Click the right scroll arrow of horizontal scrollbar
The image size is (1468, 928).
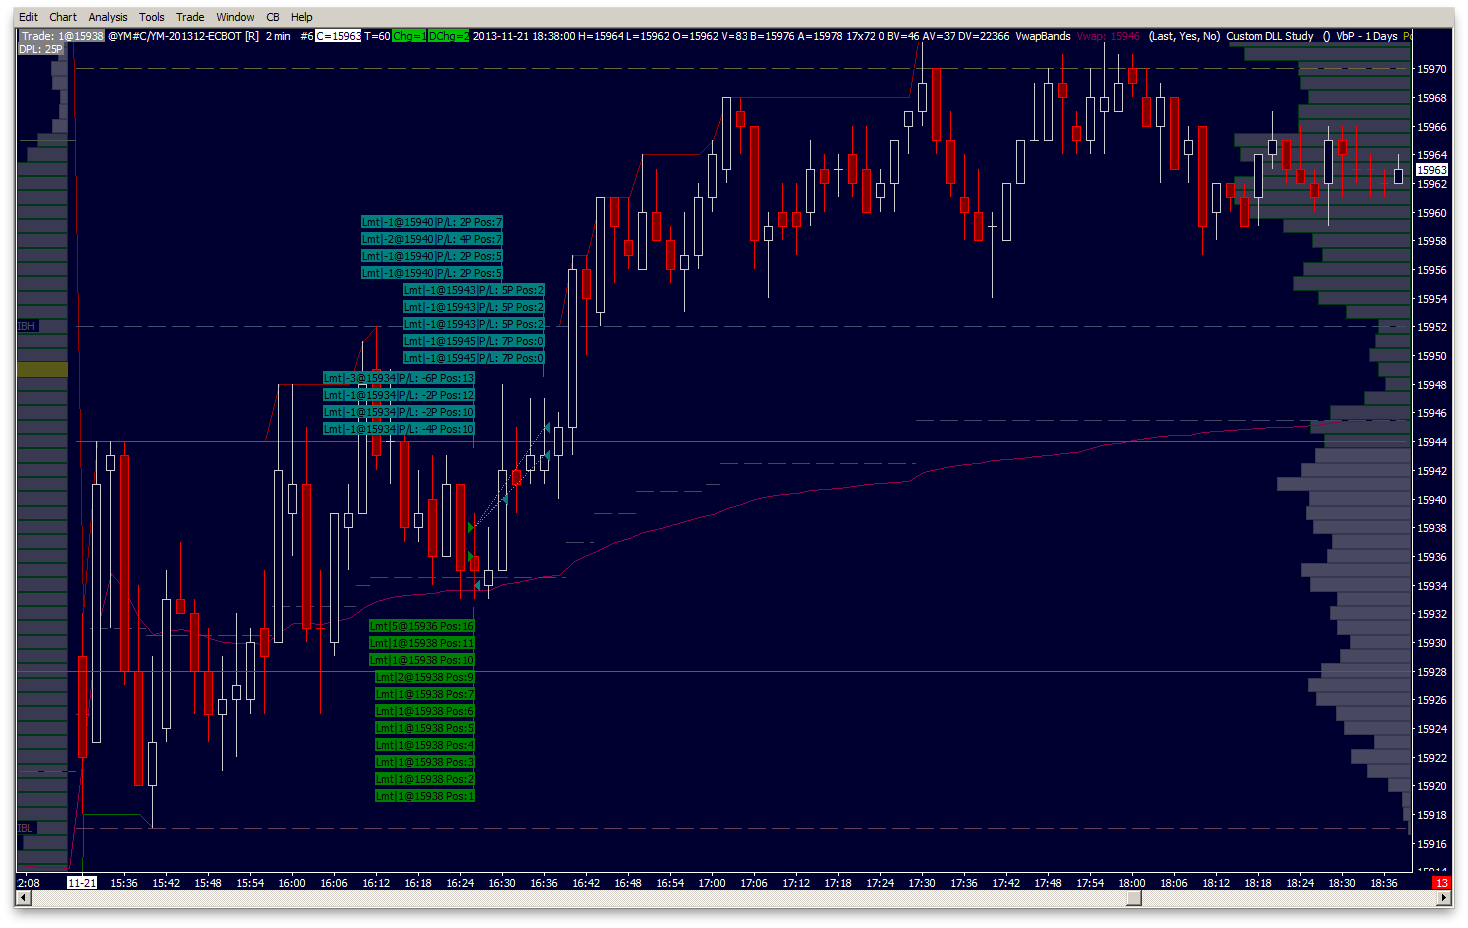tap(1444, 898)
